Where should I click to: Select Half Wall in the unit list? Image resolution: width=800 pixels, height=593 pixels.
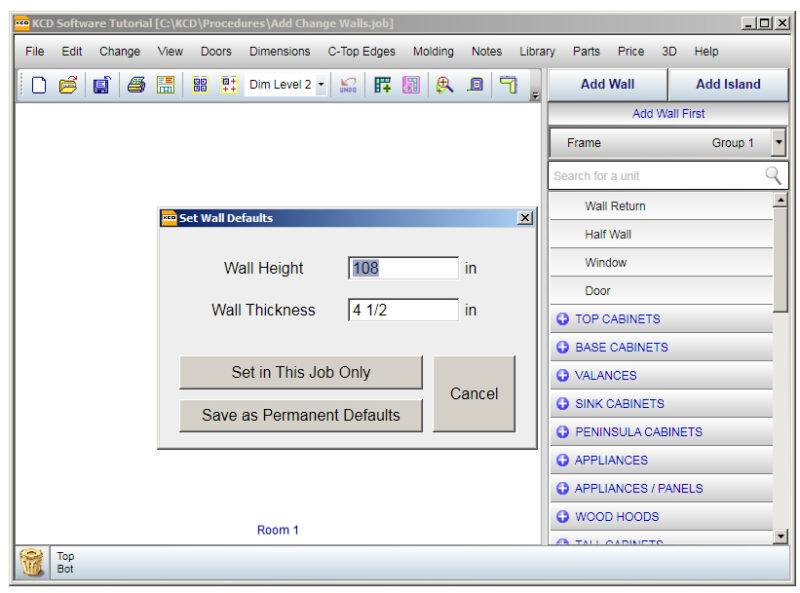pos(608,234)
